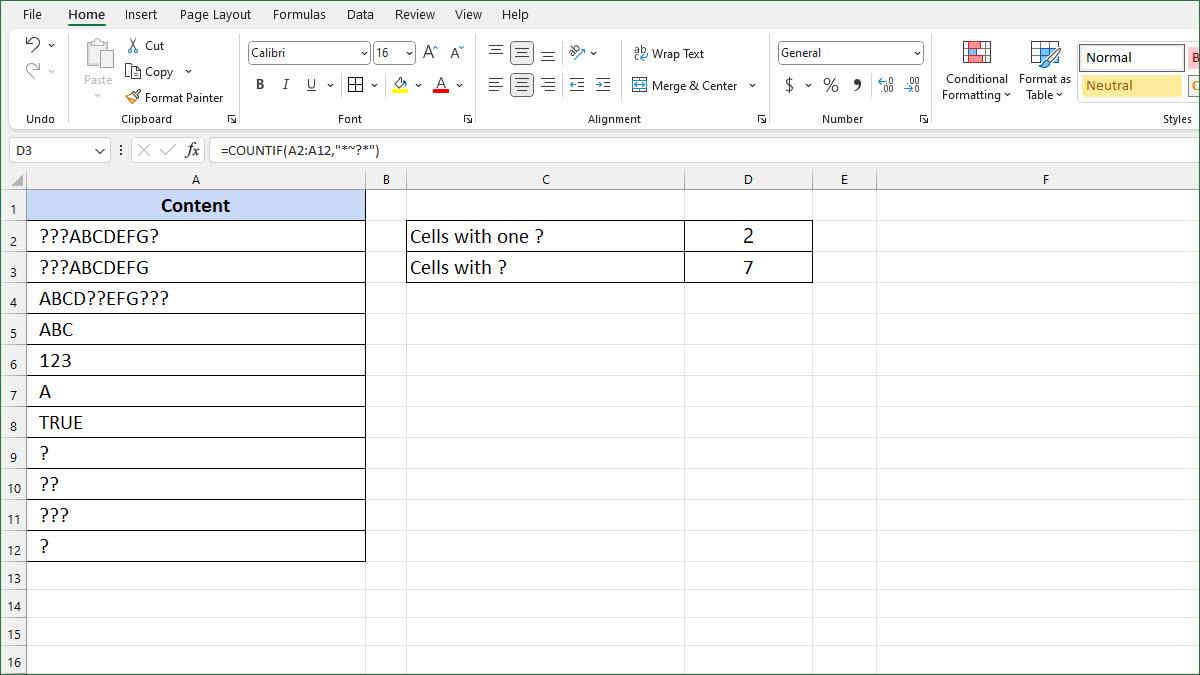Toggle Italic formatting
This screenshot has width=1200, height=675.
tap(286, 85)
